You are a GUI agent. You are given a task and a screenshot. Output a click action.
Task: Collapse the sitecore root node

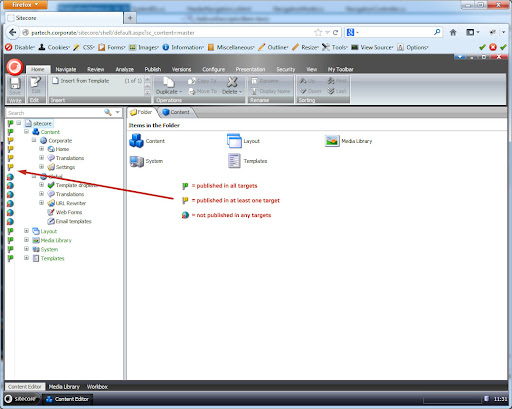coord(19,123)
